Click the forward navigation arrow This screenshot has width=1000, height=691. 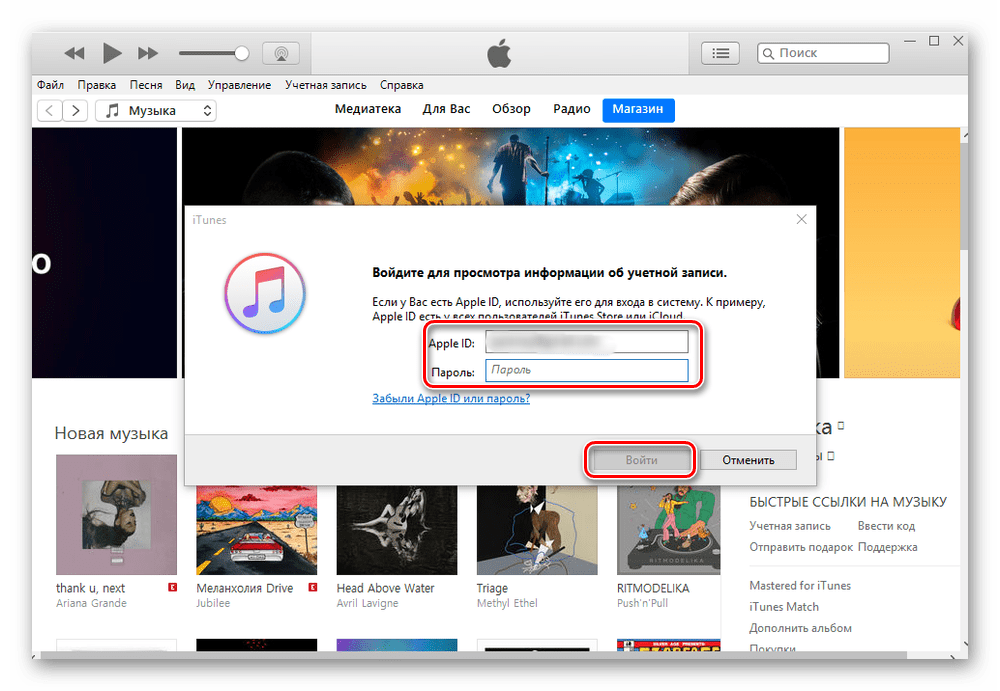76,110
